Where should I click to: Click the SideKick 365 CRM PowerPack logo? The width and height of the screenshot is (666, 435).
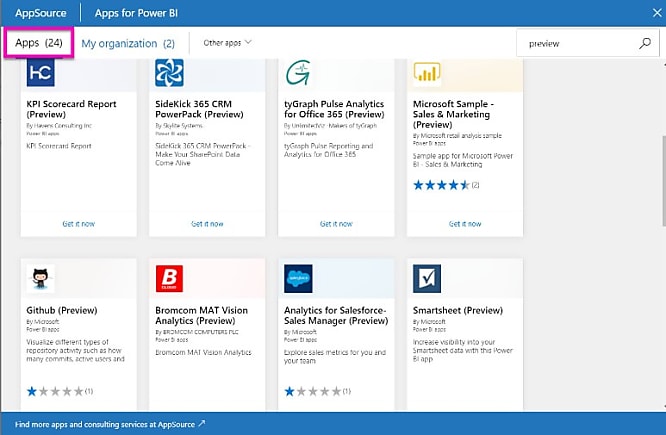[169, 73]
